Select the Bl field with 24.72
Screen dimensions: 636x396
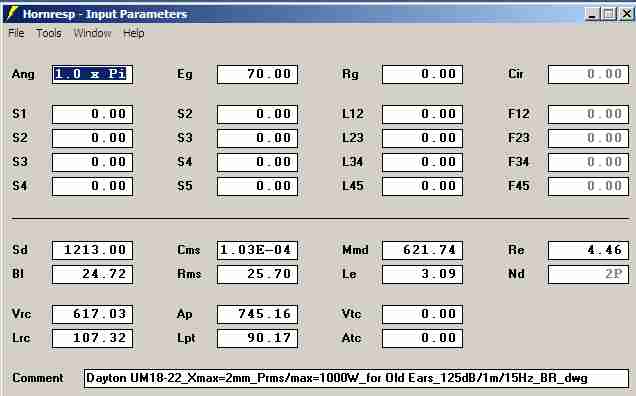pyautogui.click(x=92, y=274)
